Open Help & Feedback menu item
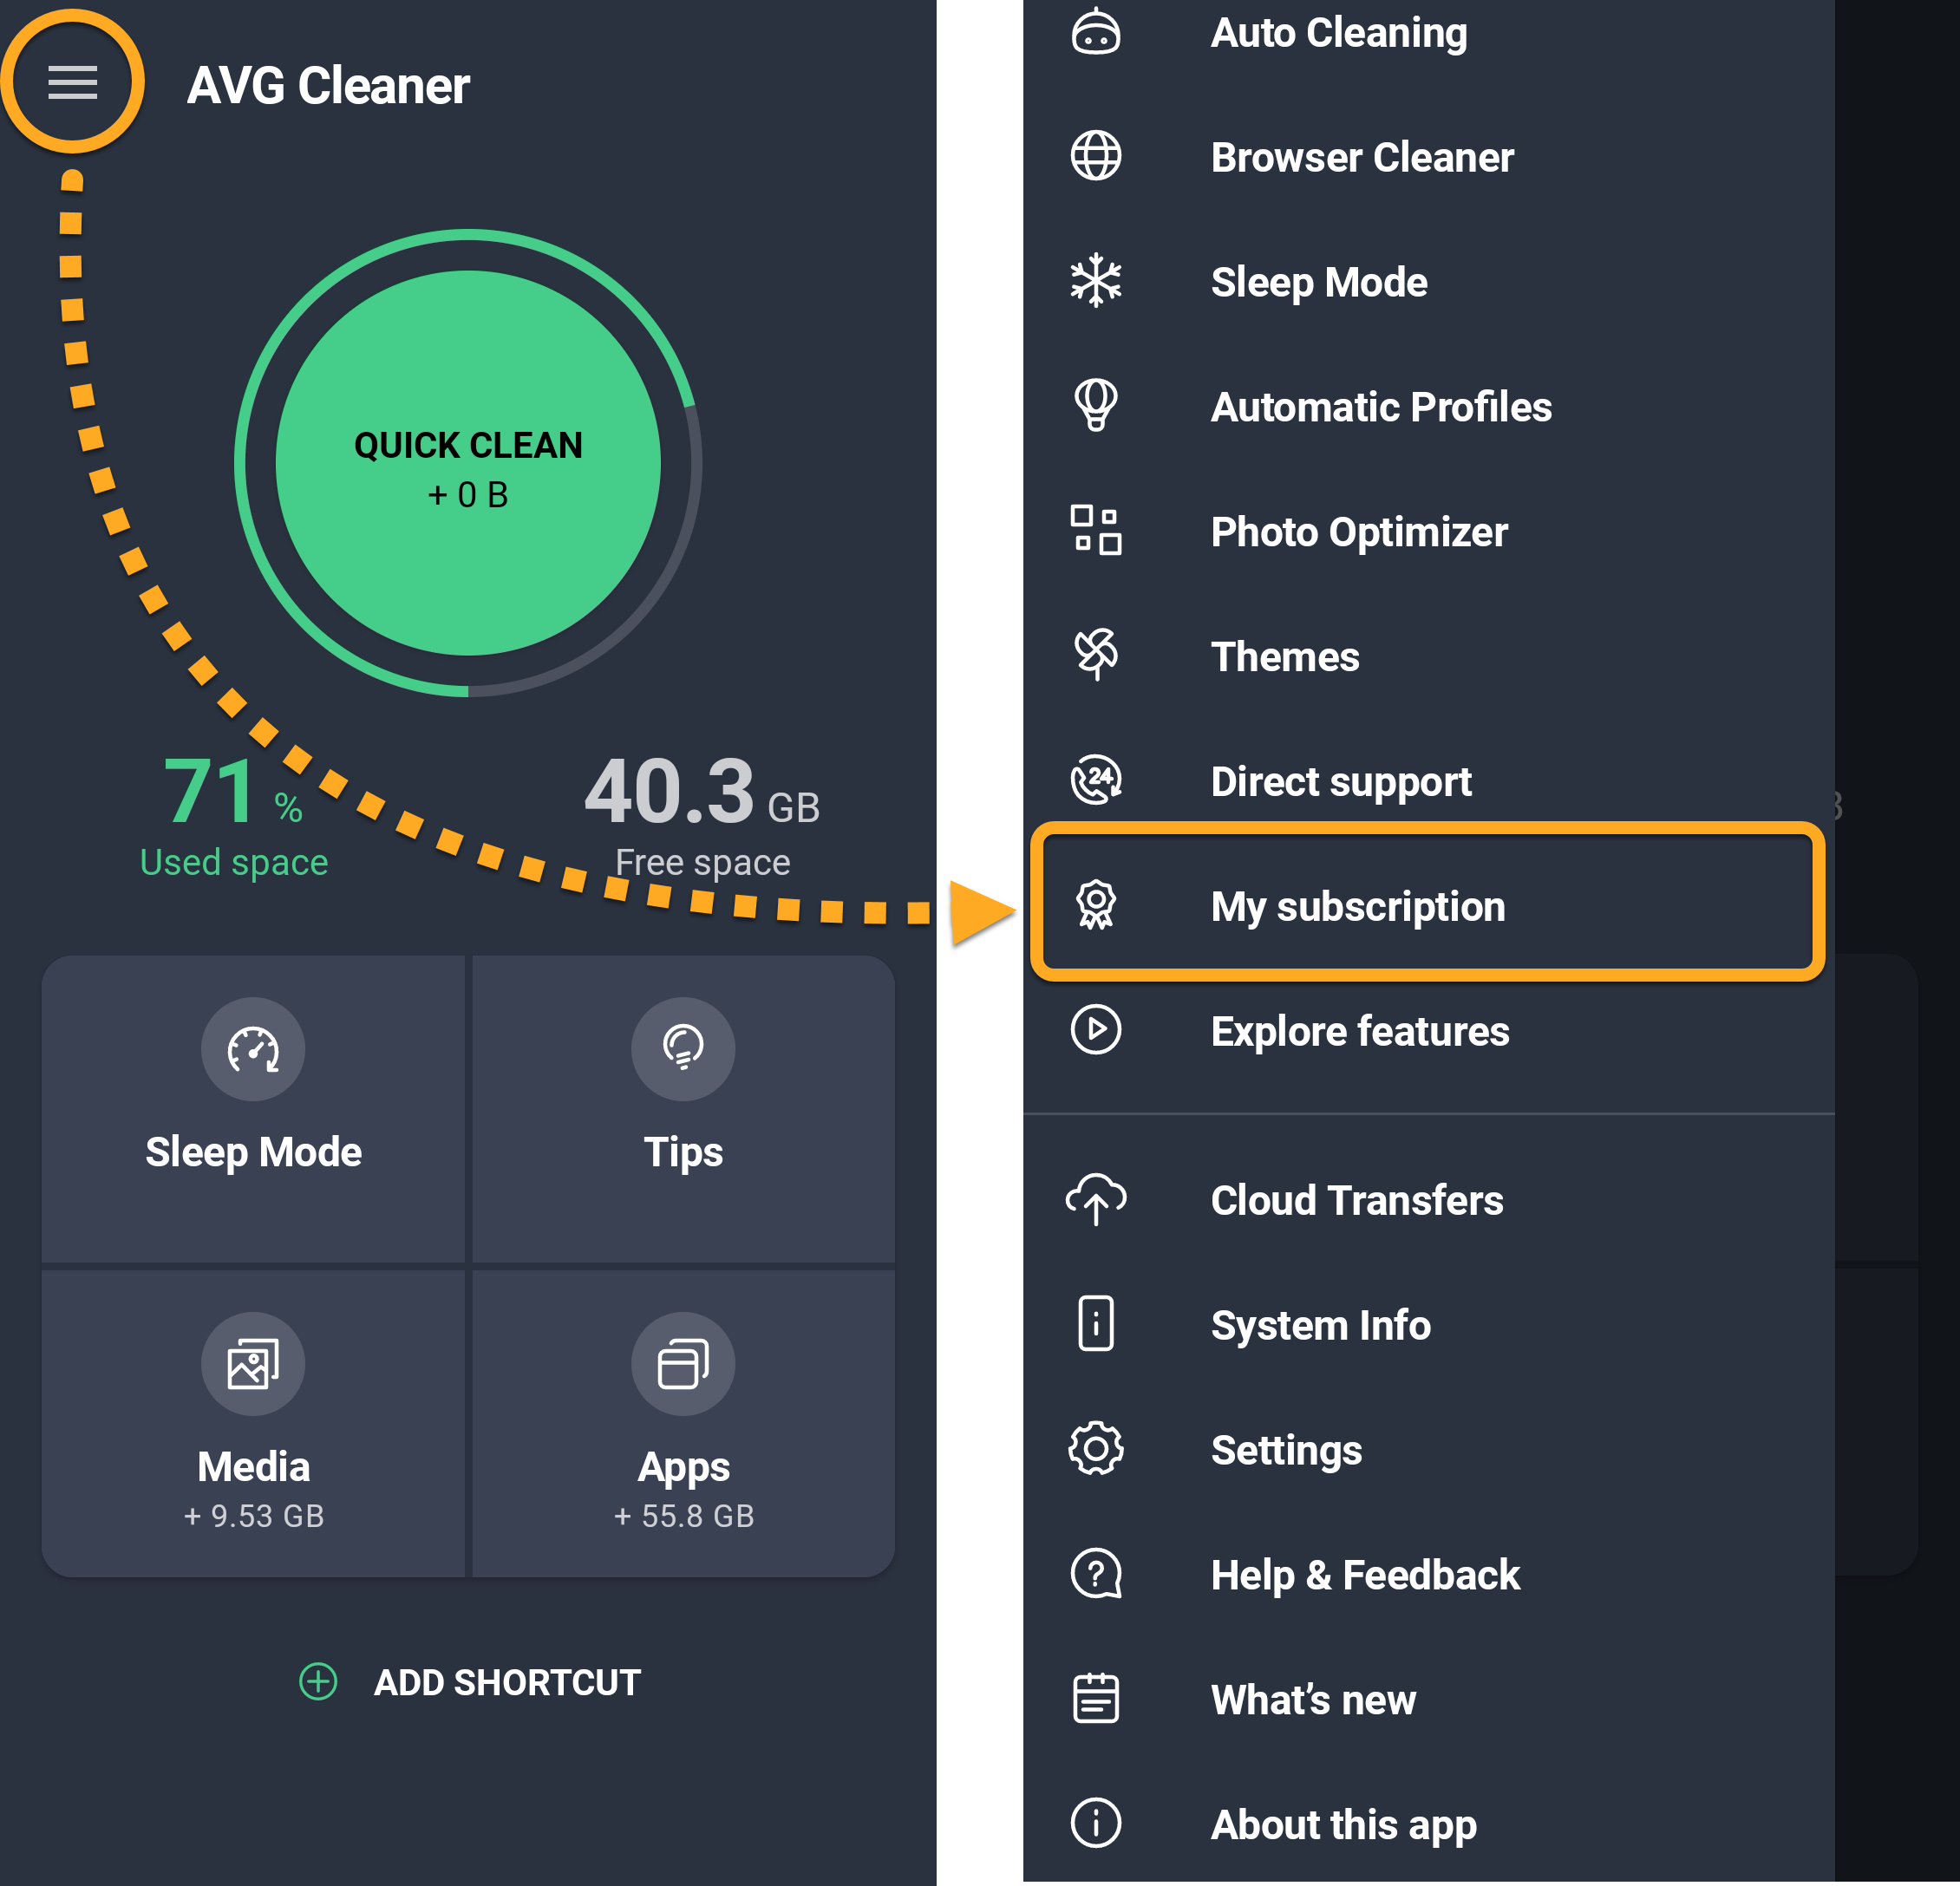Image resolution: width=1960 pixels, height=1886 pixels. pos(1364,1575)
